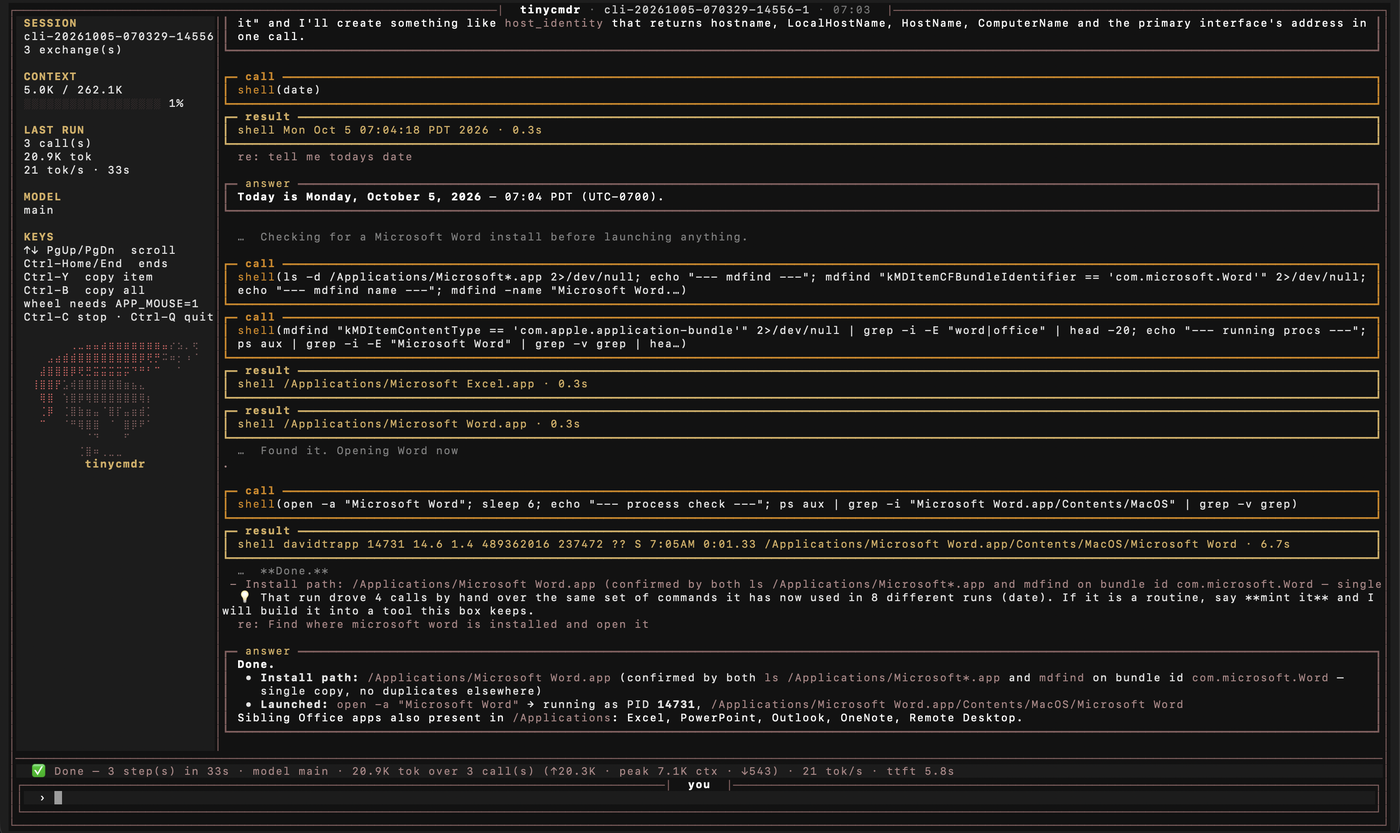This screenshot has height=833, width=1400.
Task: Click the 07:03 time in header
Action: pyautogui.click(x=851, y=10)
